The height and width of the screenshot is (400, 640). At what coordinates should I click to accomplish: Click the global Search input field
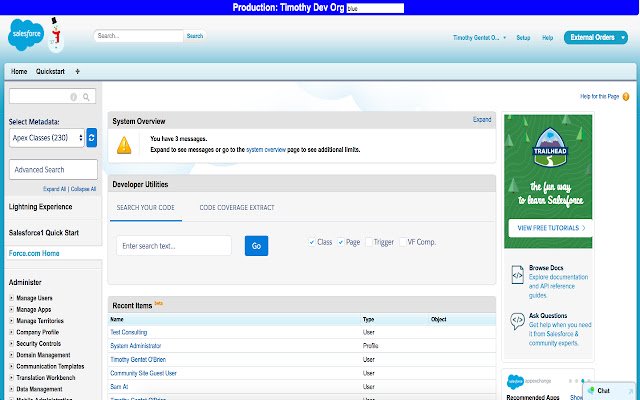pyautogui.click(x=139, y=36)
